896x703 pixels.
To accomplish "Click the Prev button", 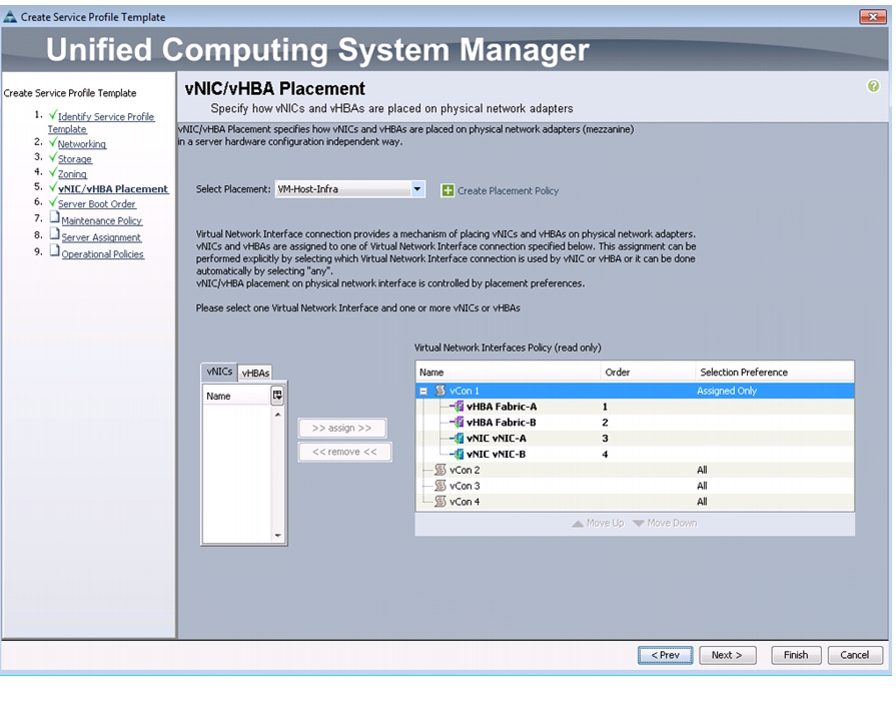I will (x=665, y=655).
